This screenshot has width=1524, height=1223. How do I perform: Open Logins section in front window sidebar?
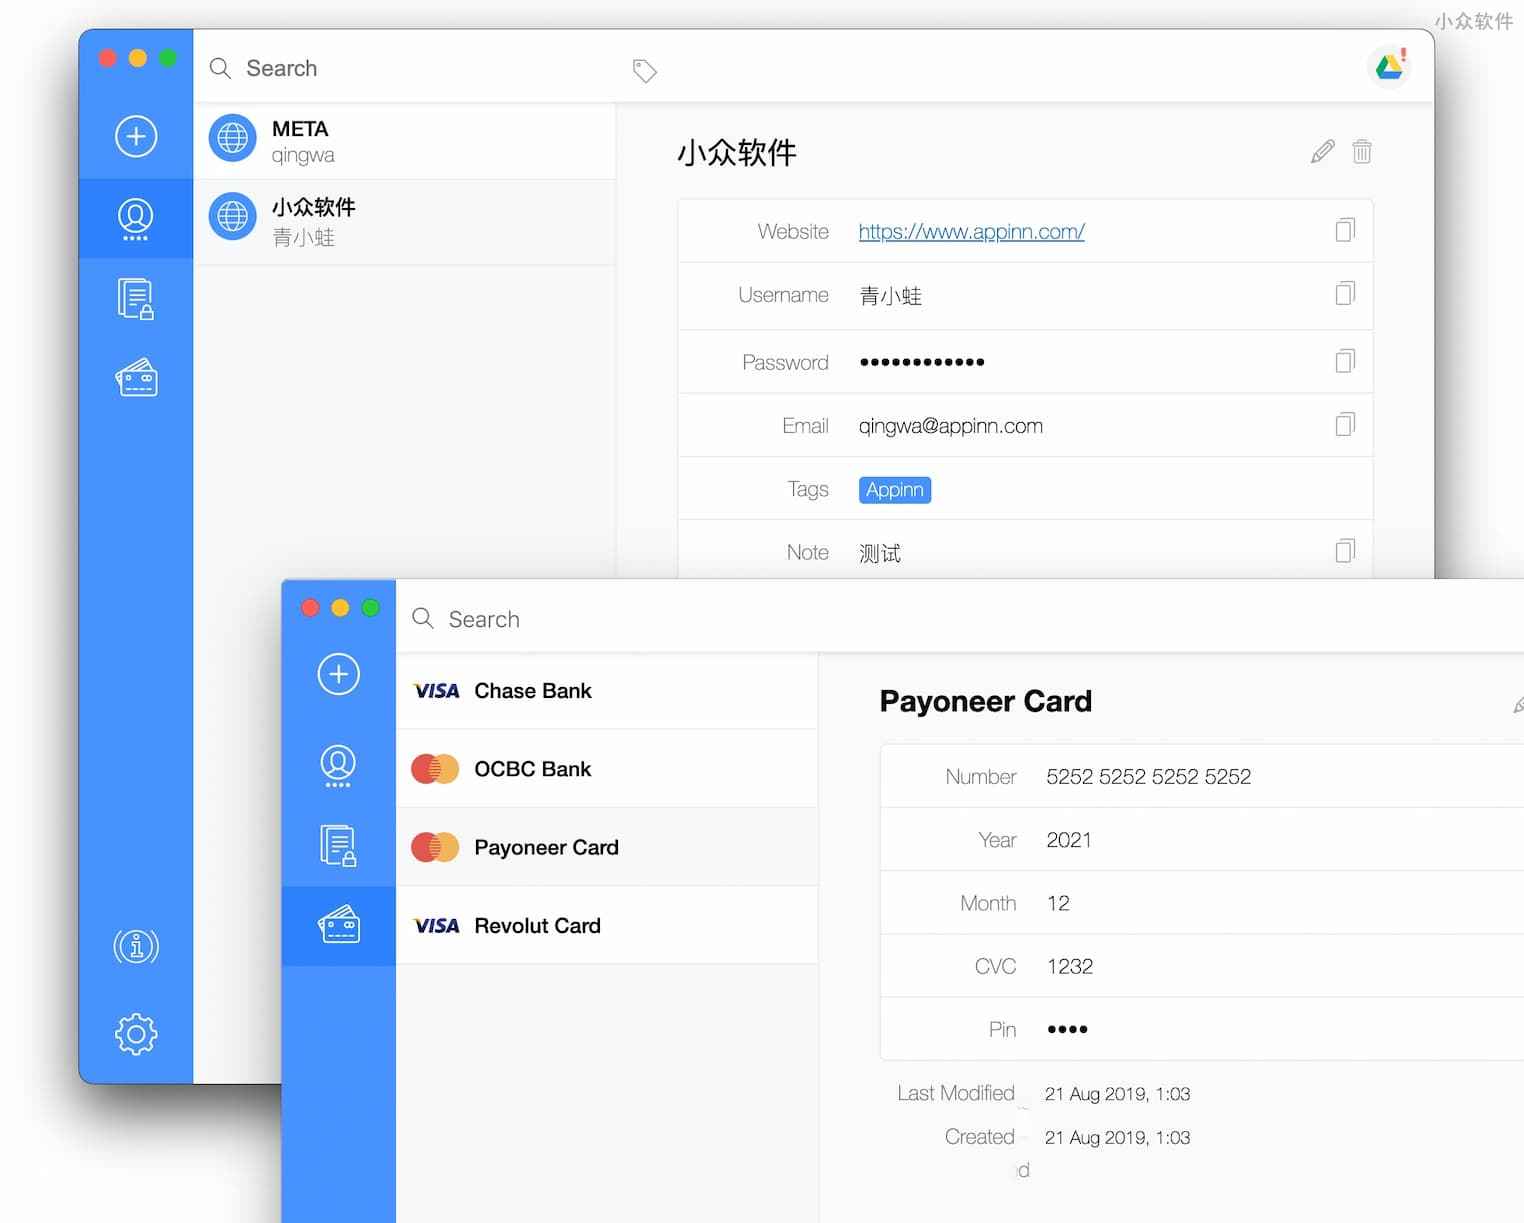click(338, 766)
